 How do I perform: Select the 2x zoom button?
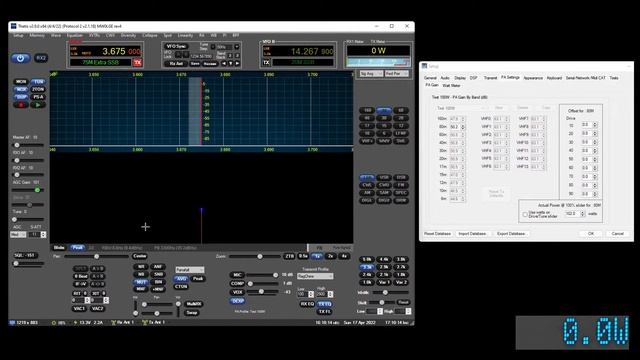click(331, 256)
